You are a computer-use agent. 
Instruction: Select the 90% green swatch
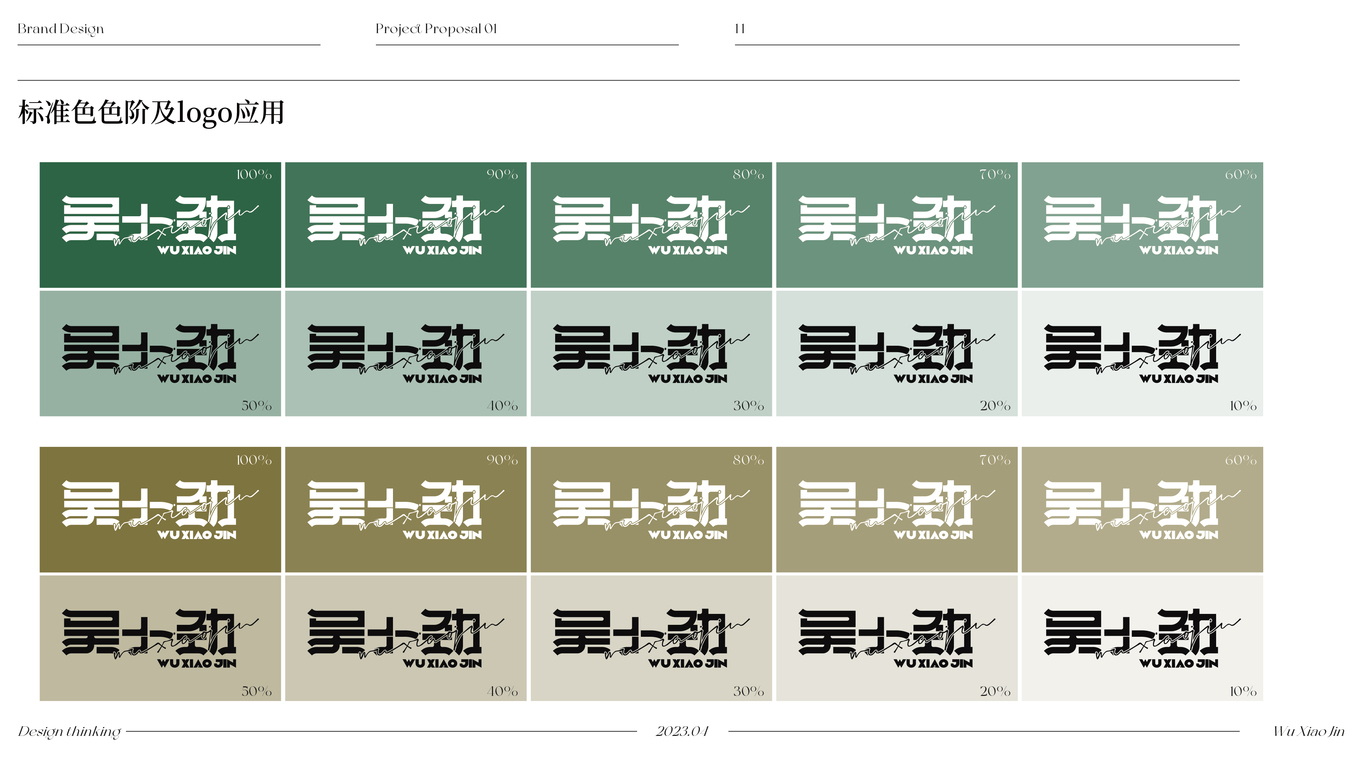pyautogui.click(x=406, y=225)
